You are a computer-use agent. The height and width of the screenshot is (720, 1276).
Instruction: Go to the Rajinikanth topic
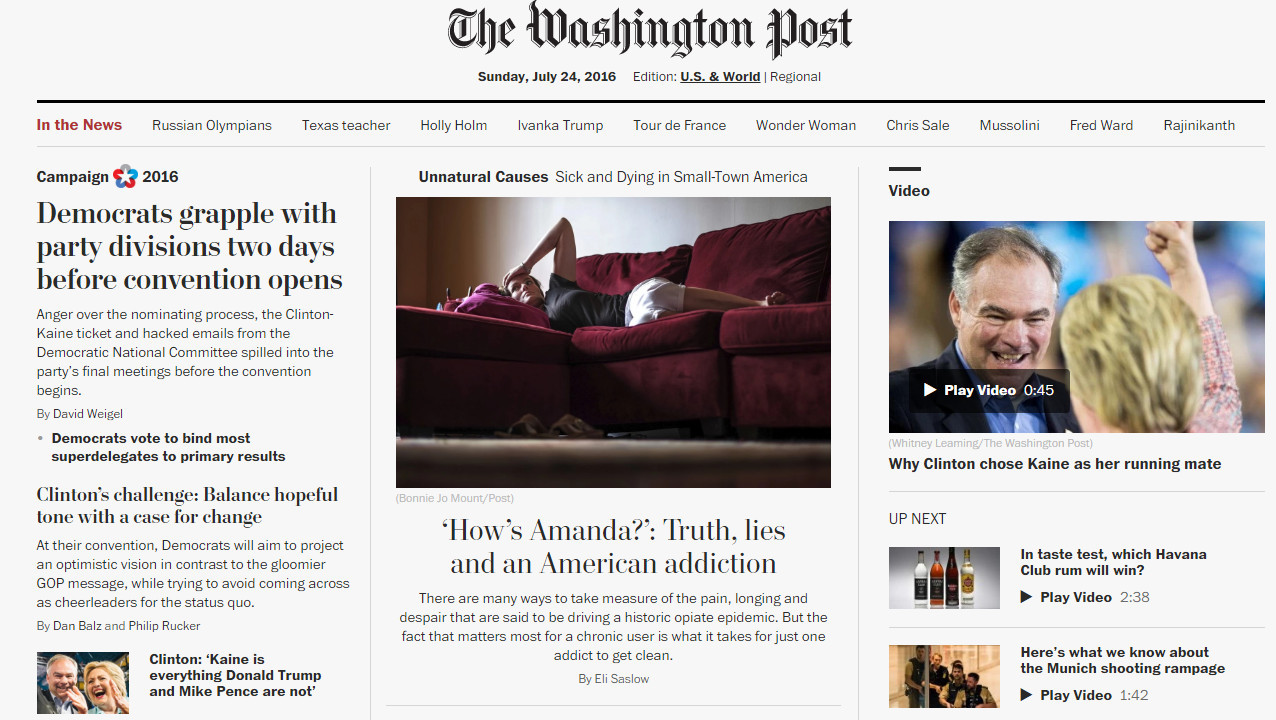pos(1199,125)
